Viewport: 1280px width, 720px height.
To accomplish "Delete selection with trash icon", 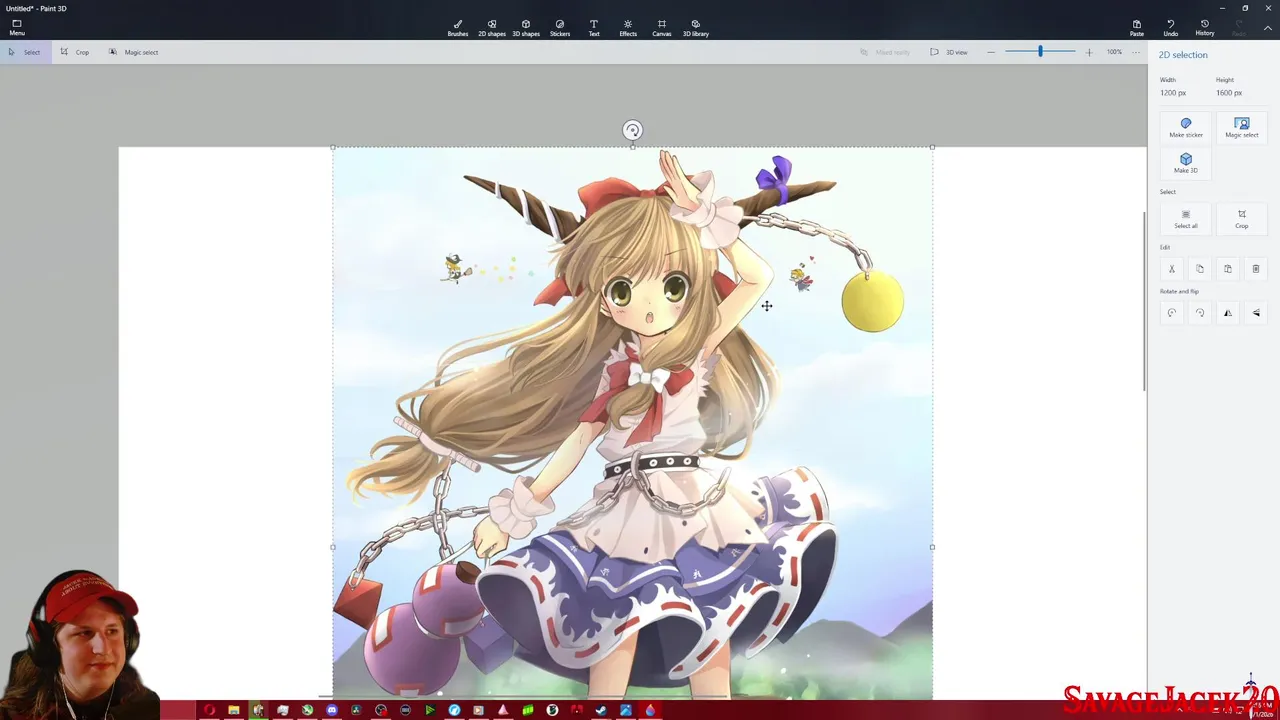I will (x=1256, y=269).
